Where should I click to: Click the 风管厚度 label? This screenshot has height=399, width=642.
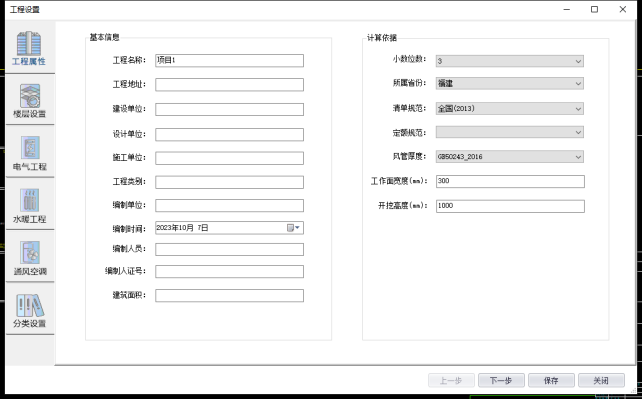coord(409,156)
